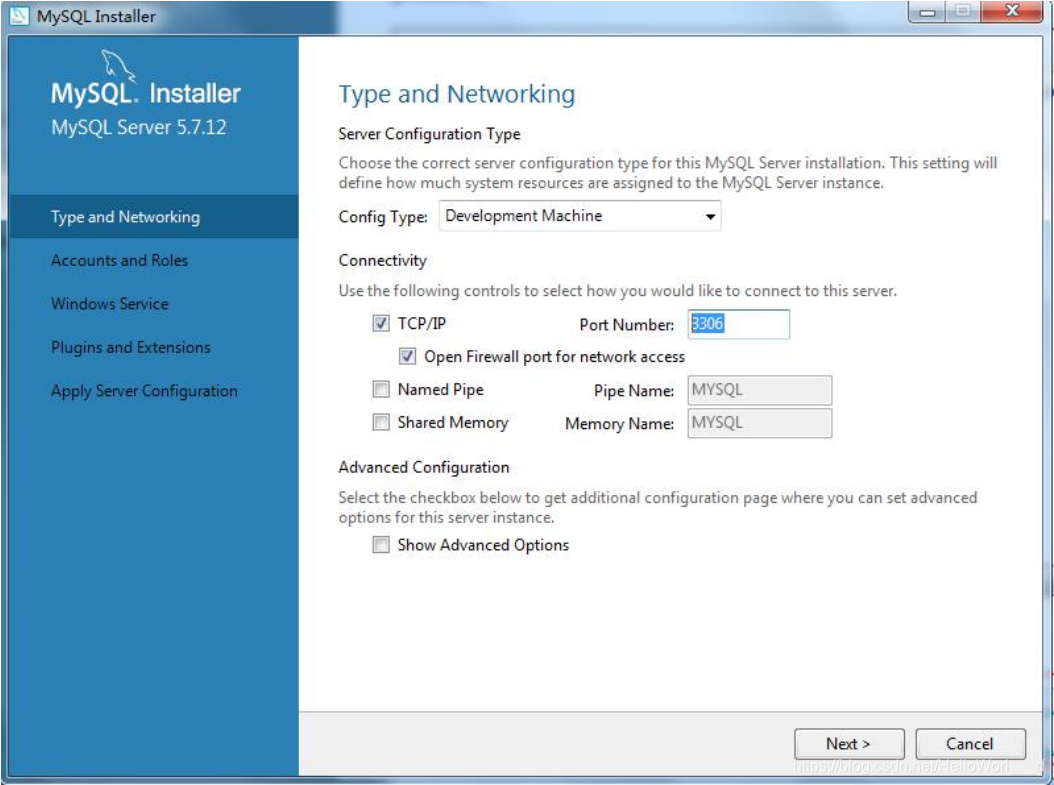Click the Server Configuration Type label
The image size is (1054, 785).
tap(429, 134)
